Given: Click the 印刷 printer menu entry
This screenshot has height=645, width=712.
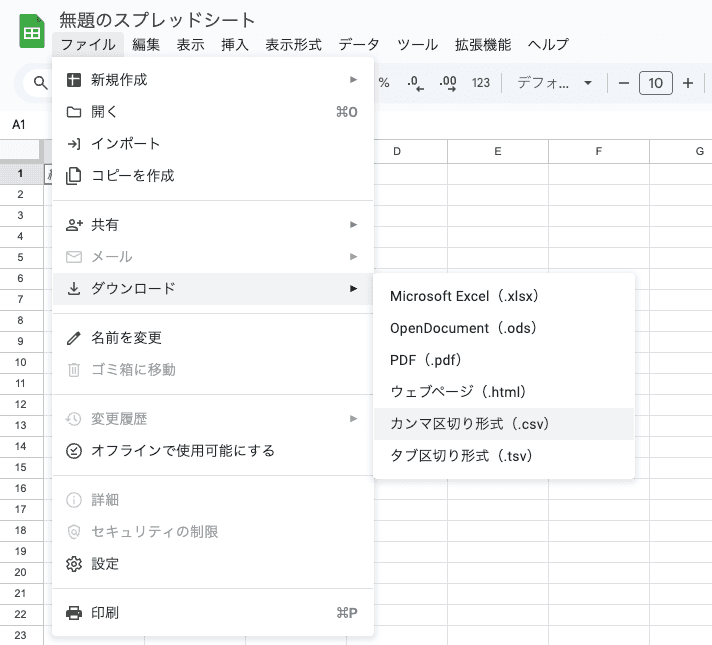Looking at the screenshot, I should [213, 613].
